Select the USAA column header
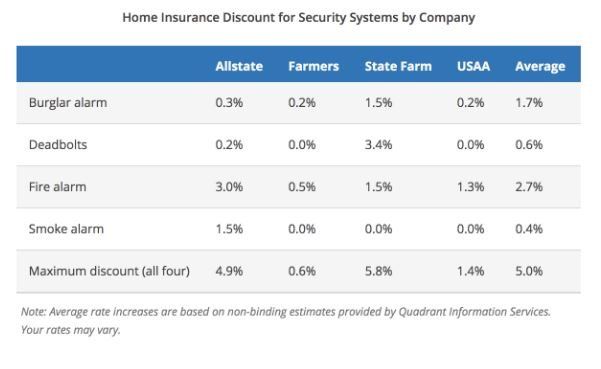The width and height of the screenshot is (601, 369). (473, 66)
